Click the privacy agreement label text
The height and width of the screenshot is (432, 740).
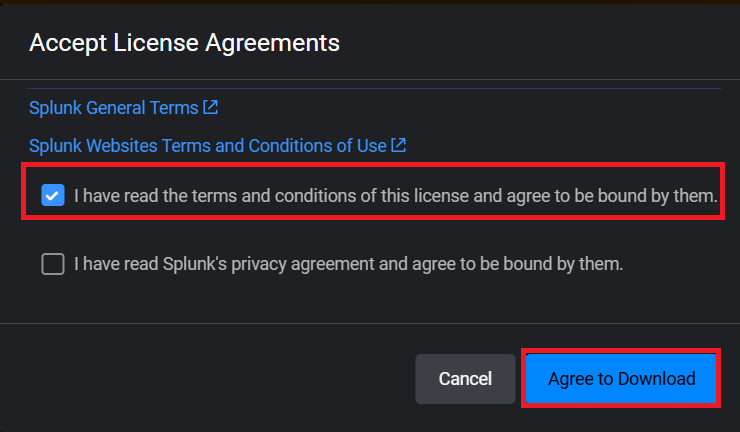(x=348, y=264)
